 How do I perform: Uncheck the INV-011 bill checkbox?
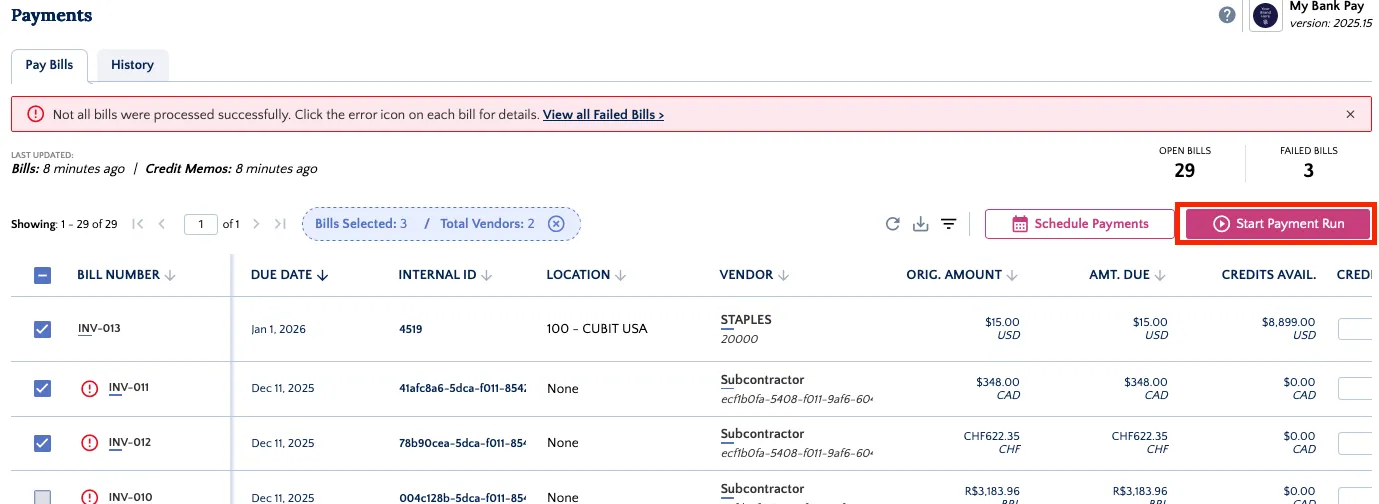pyautogui.click(x=42, y=388)
